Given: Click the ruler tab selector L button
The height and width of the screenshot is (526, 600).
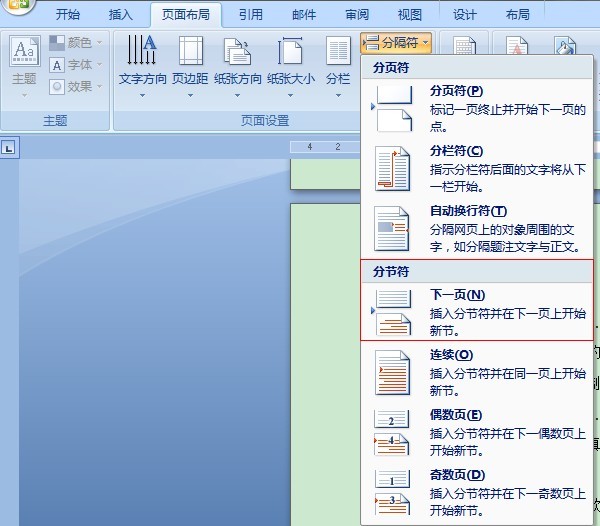Looking at the screenshot, I should click(9, 147).
